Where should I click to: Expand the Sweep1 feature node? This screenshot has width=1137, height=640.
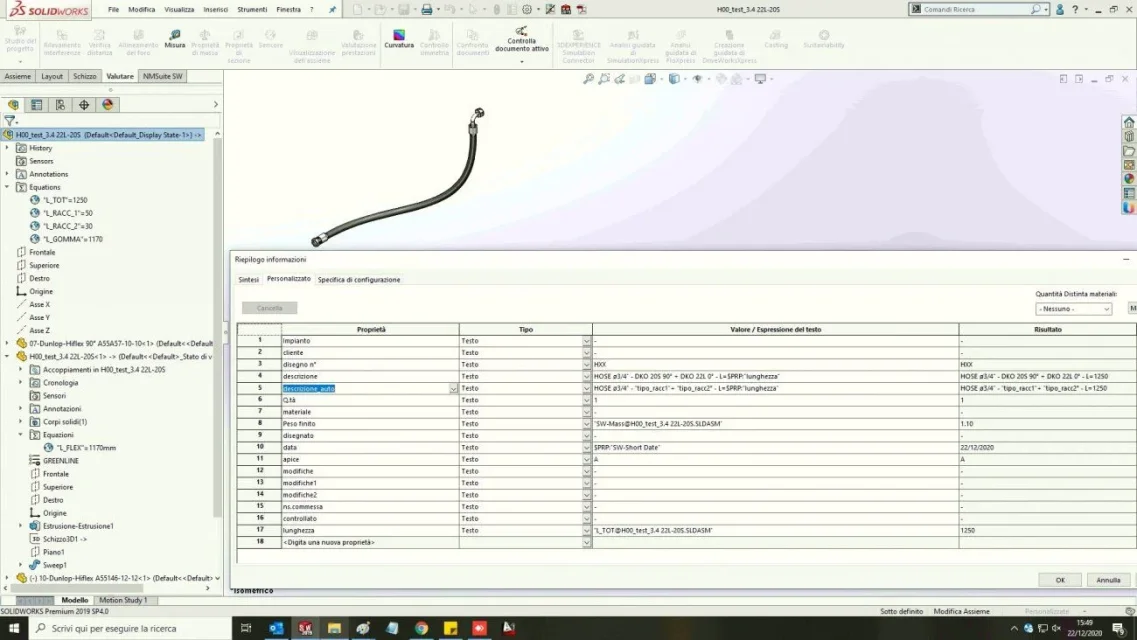20,565
